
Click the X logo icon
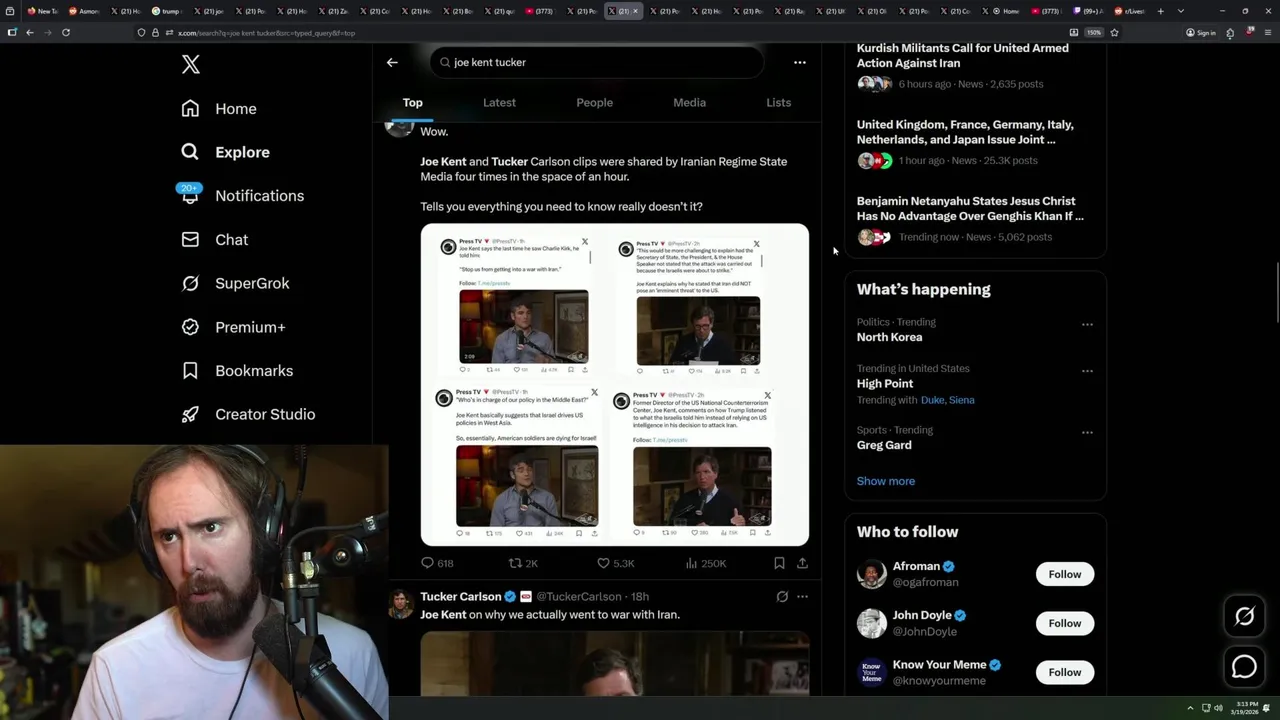(x=191, y=65)
